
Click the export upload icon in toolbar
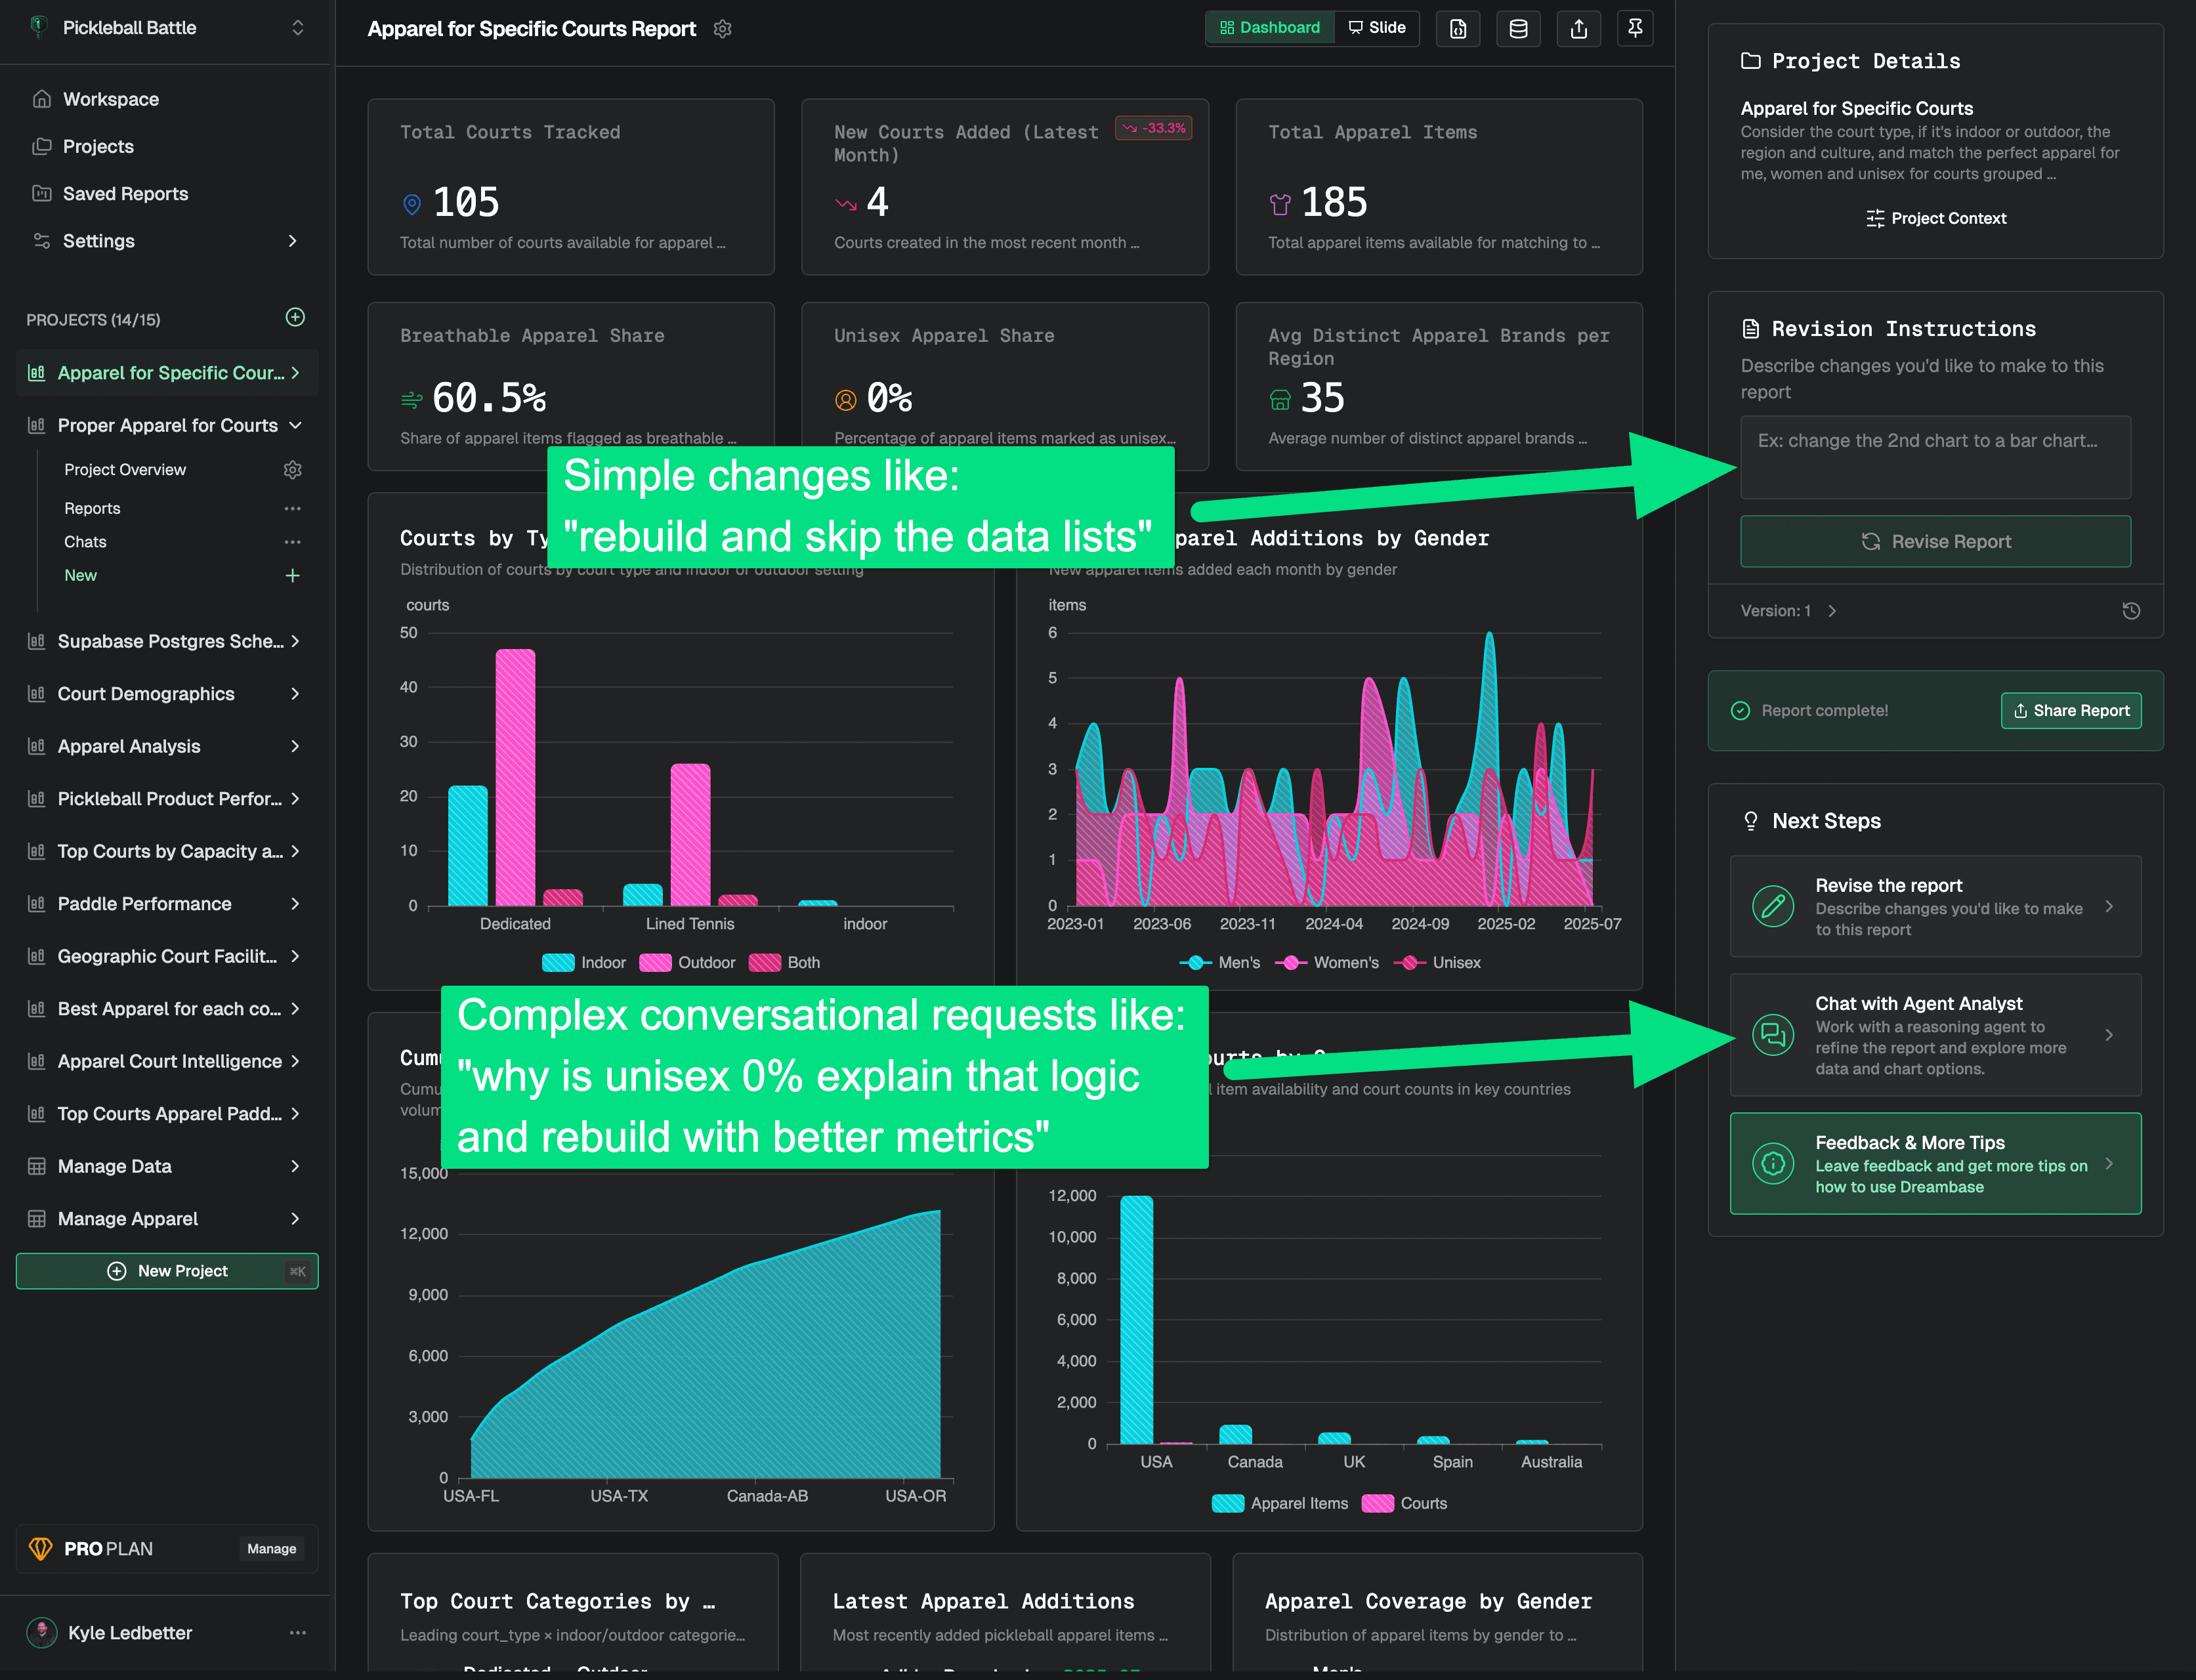(1578, 28)
